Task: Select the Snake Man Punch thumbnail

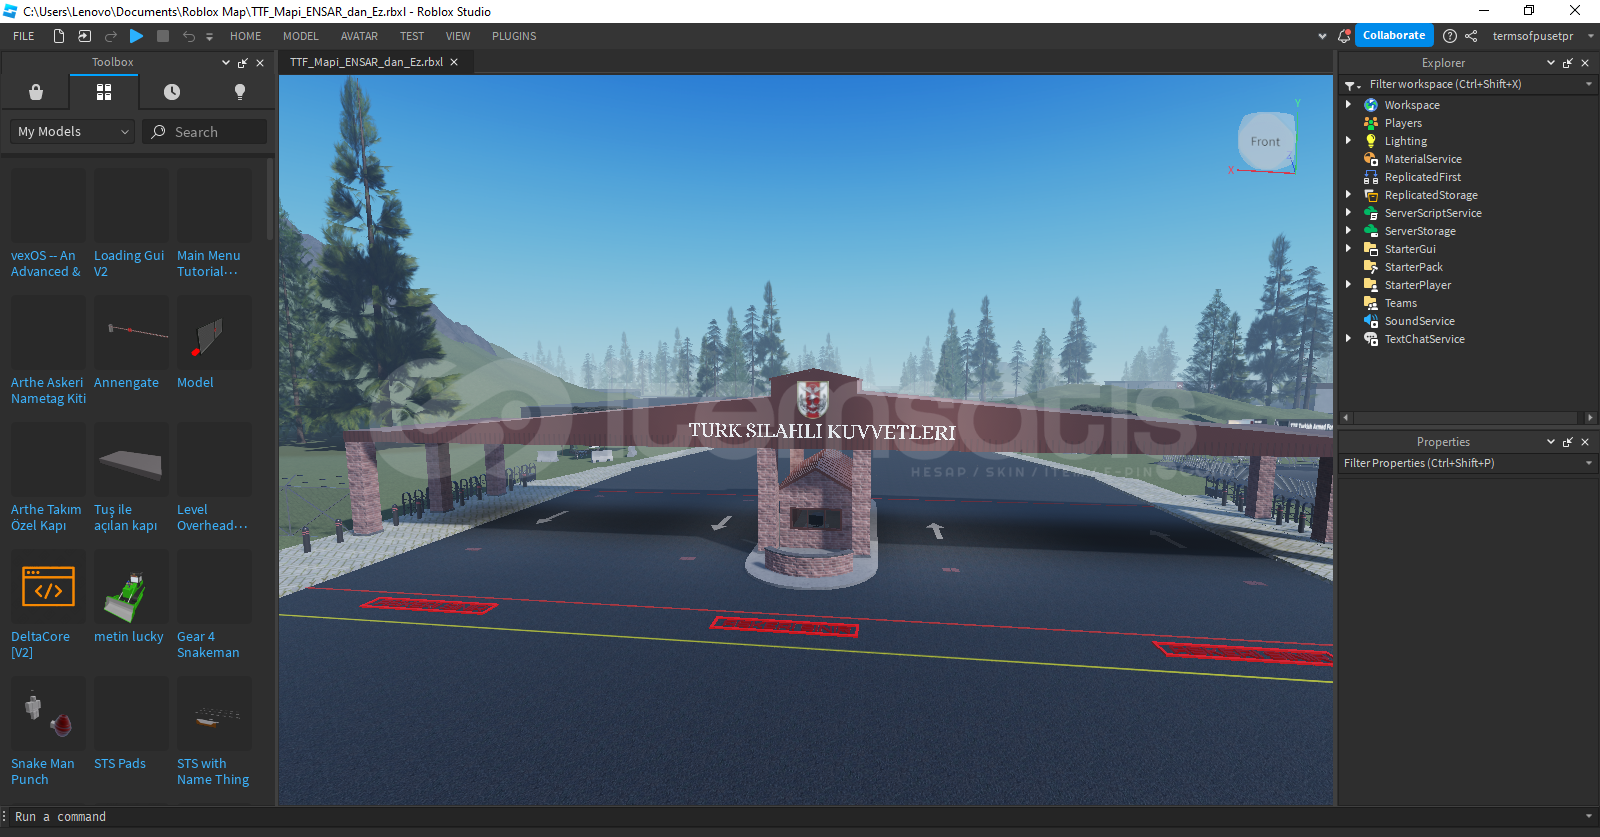Action: click(x=48, y=714)
